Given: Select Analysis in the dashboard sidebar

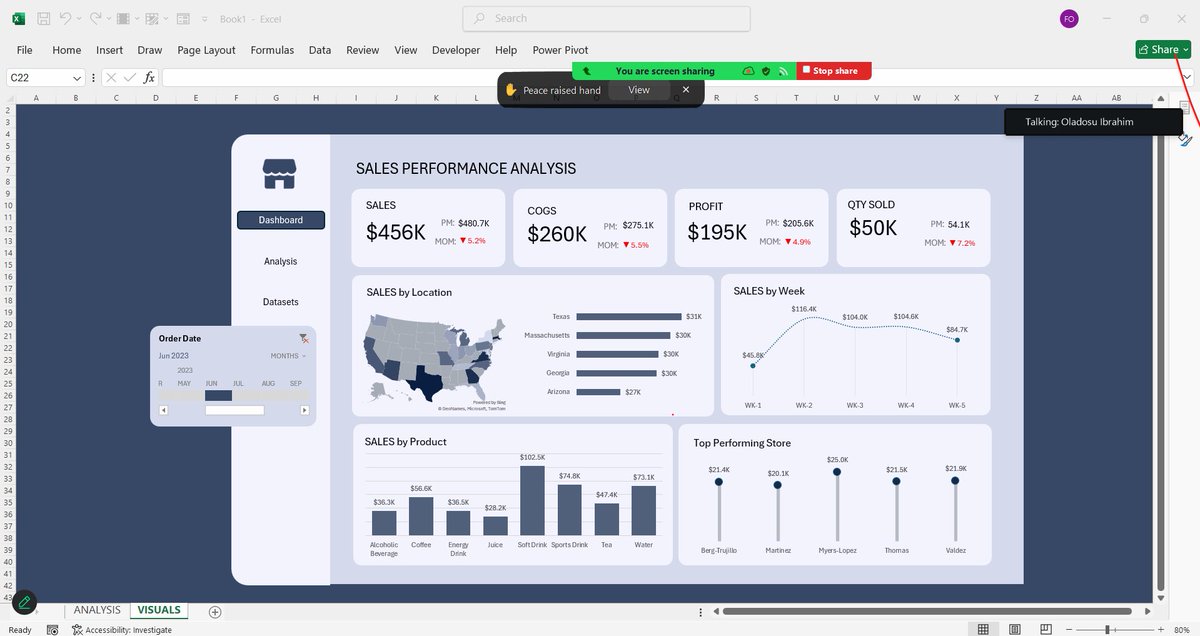Looking at the screenshot, I should [x=280, y=261].
